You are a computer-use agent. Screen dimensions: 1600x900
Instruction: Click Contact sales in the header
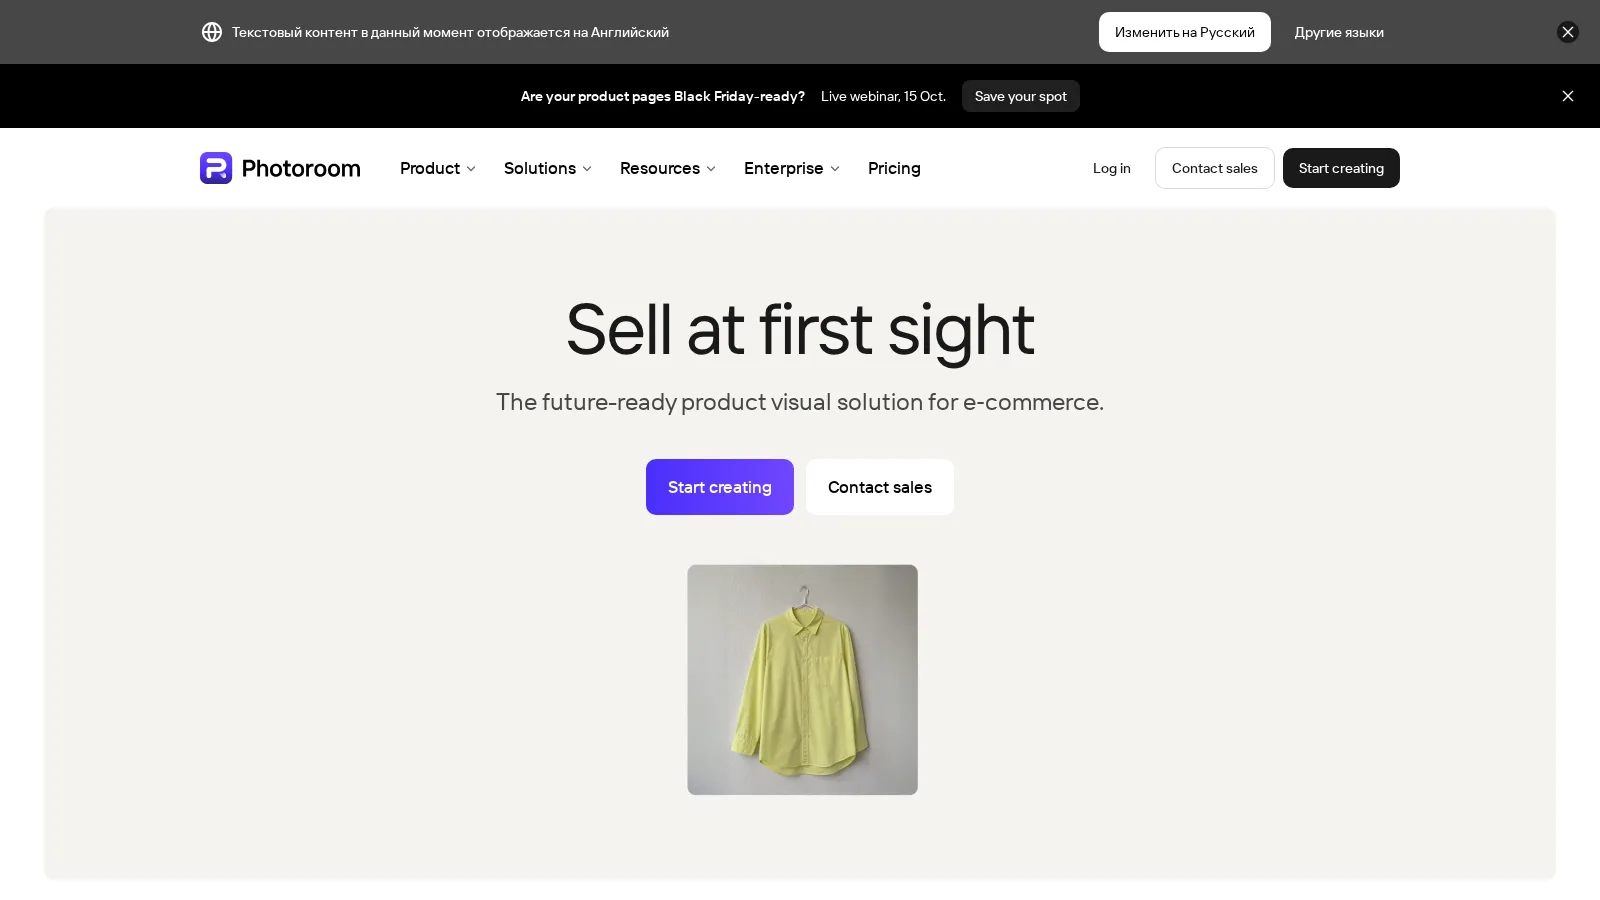pos(1215,168)
